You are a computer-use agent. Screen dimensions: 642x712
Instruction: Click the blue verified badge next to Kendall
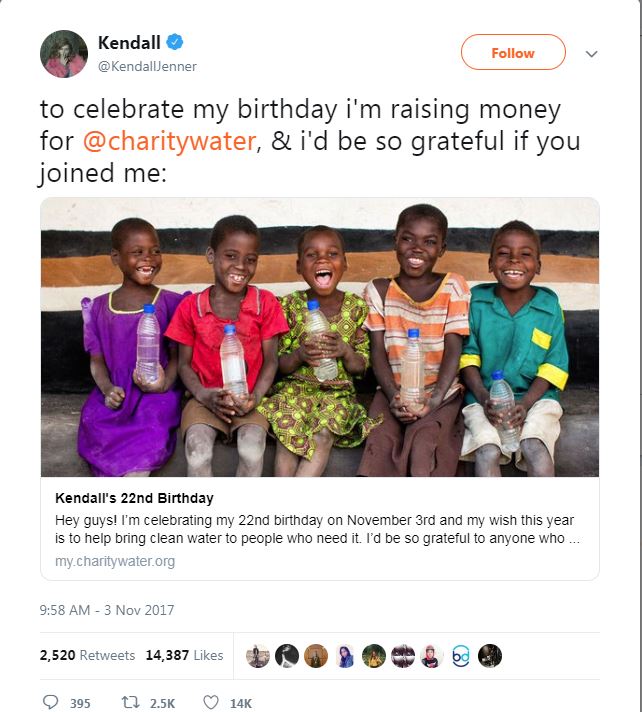[174, 42]
